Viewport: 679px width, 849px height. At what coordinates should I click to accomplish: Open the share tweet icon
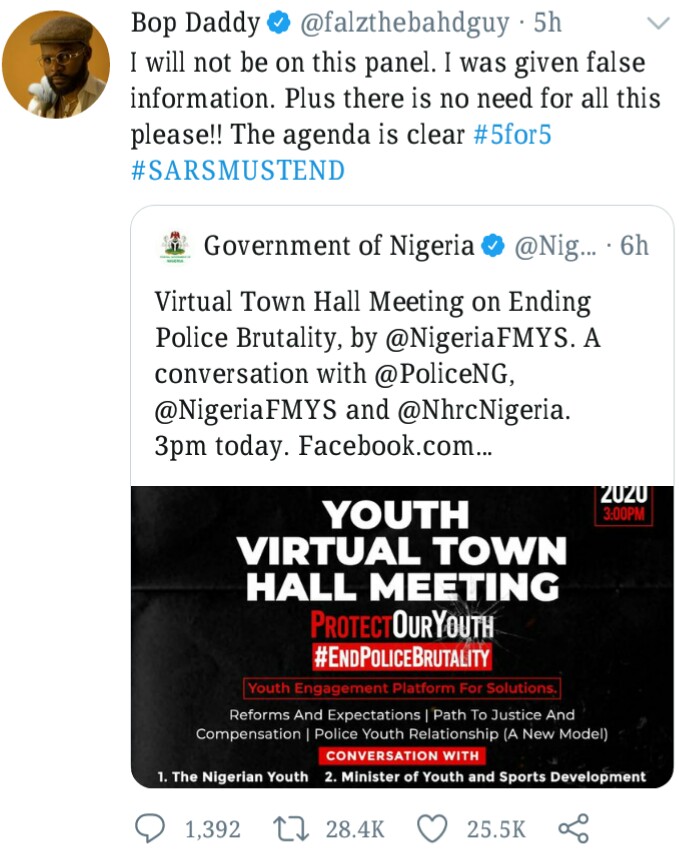click(572, 828)
